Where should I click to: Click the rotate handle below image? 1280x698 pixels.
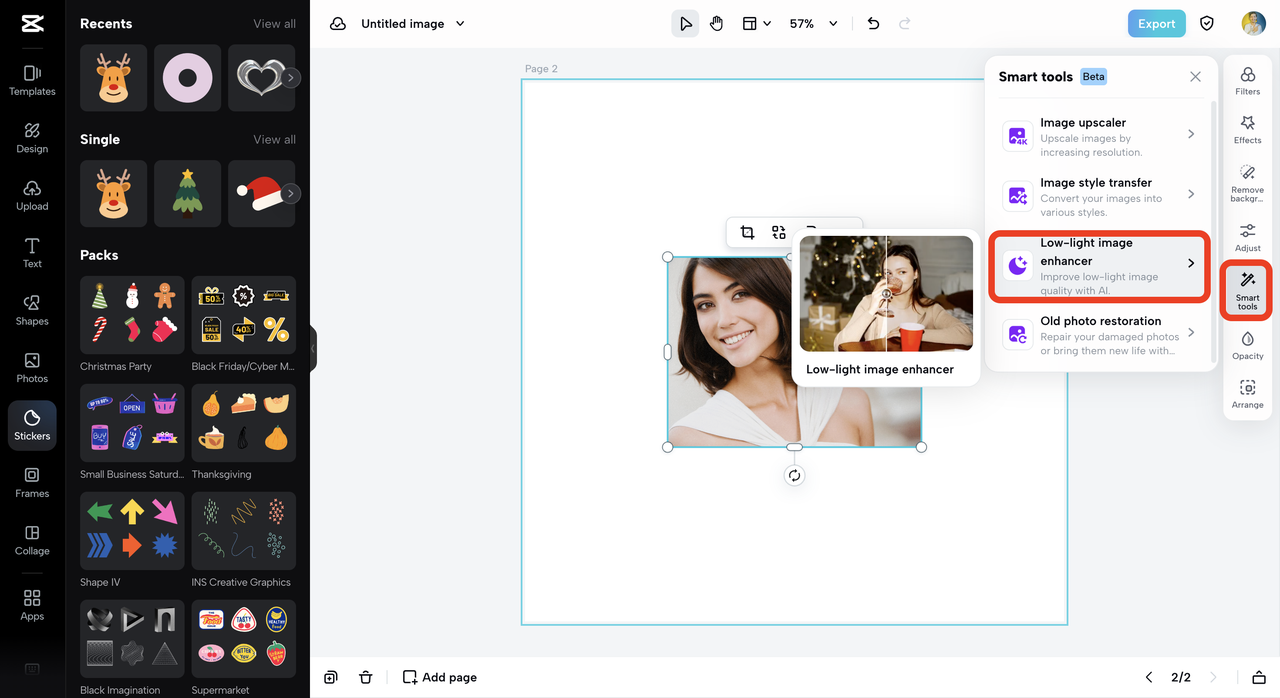[x=794, y=476]
